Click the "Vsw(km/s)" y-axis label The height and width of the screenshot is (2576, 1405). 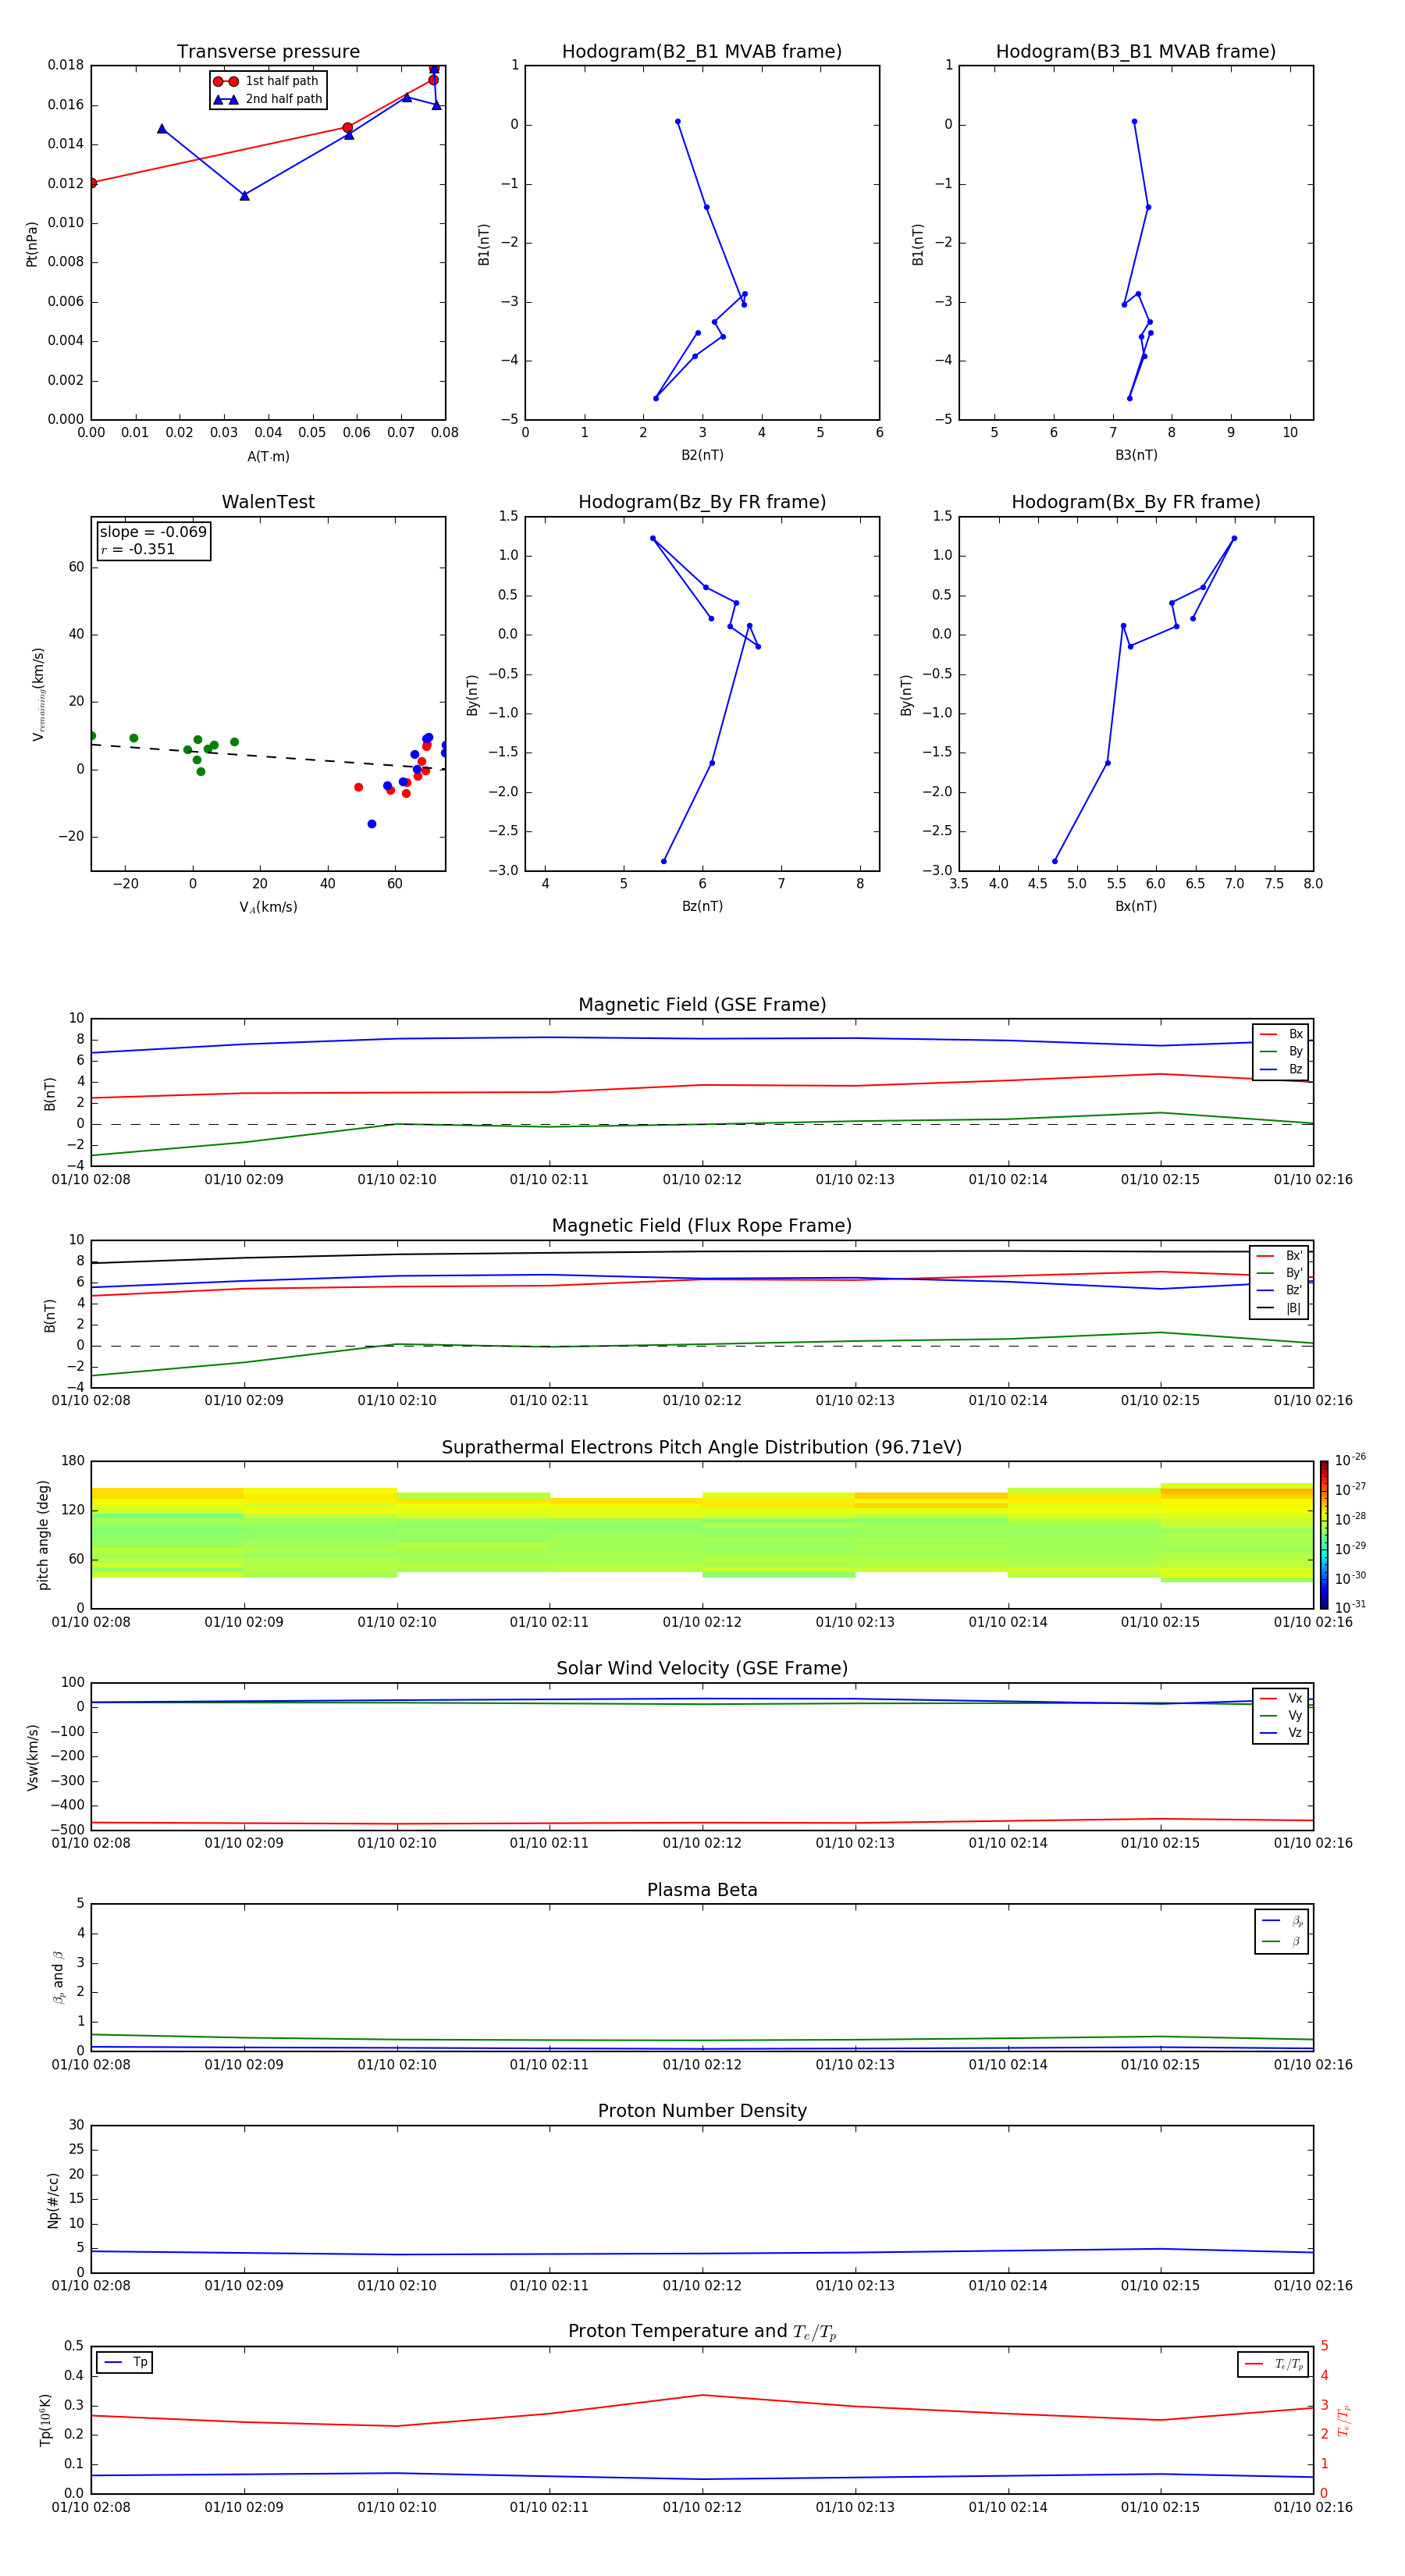(x=32, y=1757)
